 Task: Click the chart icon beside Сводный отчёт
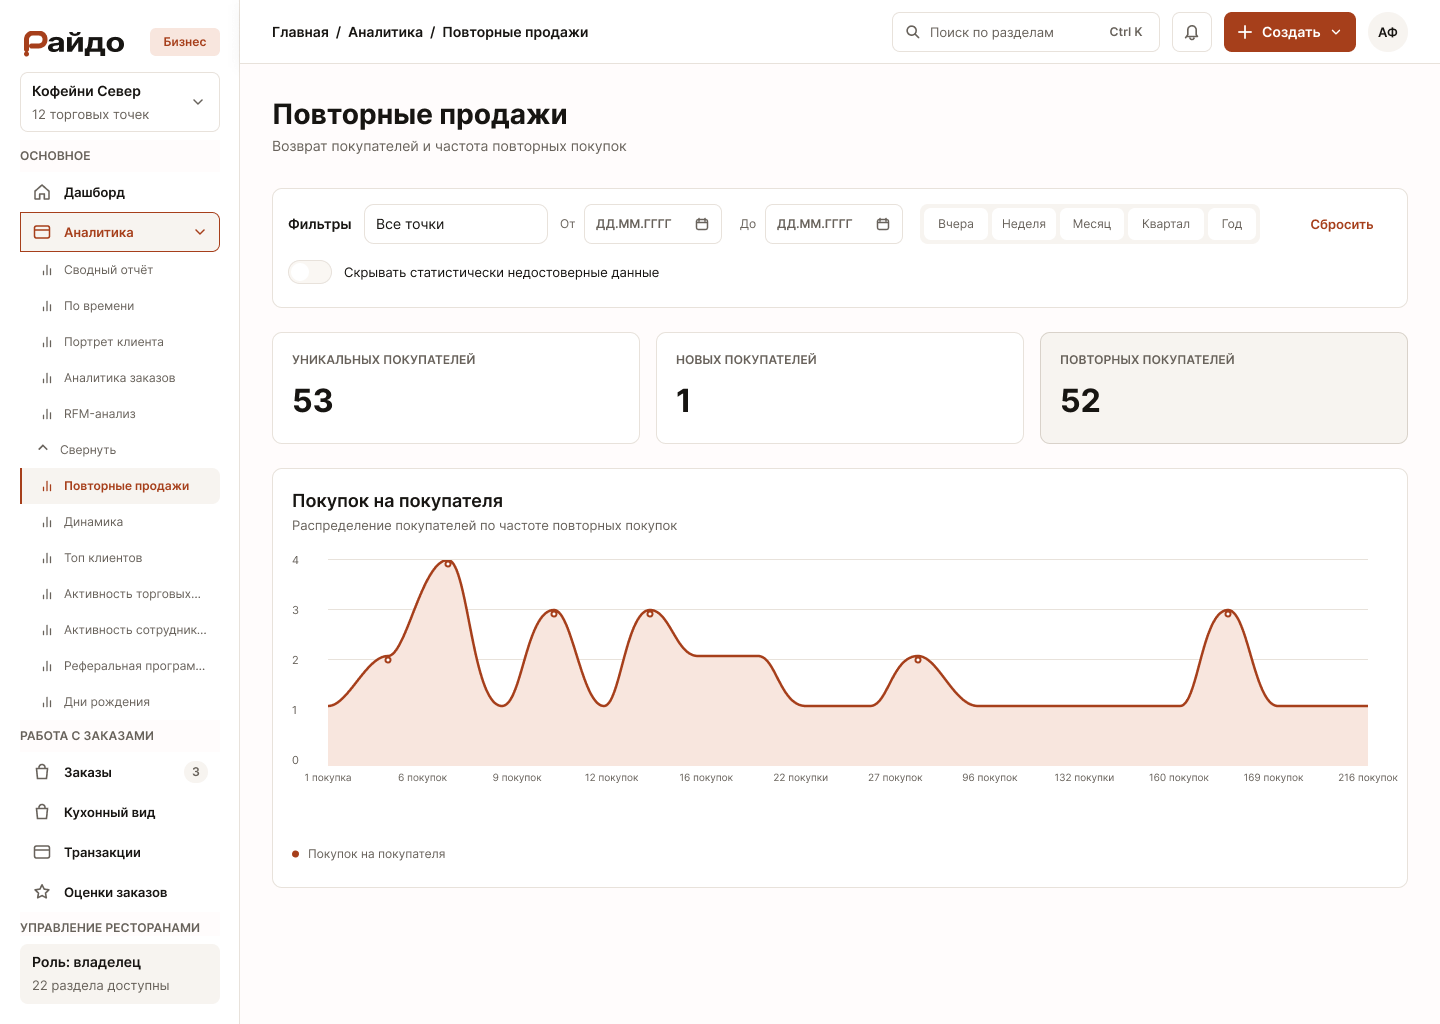point(47,270)
